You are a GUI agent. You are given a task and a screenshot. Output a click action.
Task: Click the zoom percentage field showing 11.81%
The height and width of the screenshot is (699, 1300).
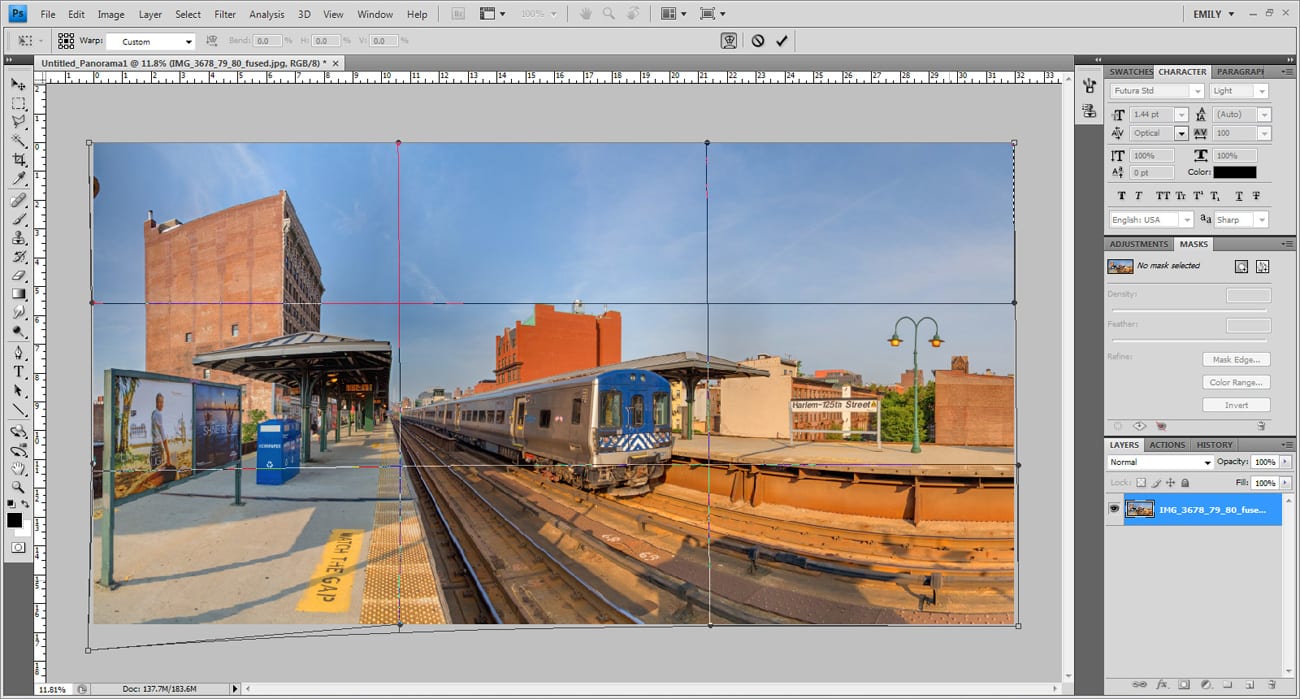(x=51, y=689)
